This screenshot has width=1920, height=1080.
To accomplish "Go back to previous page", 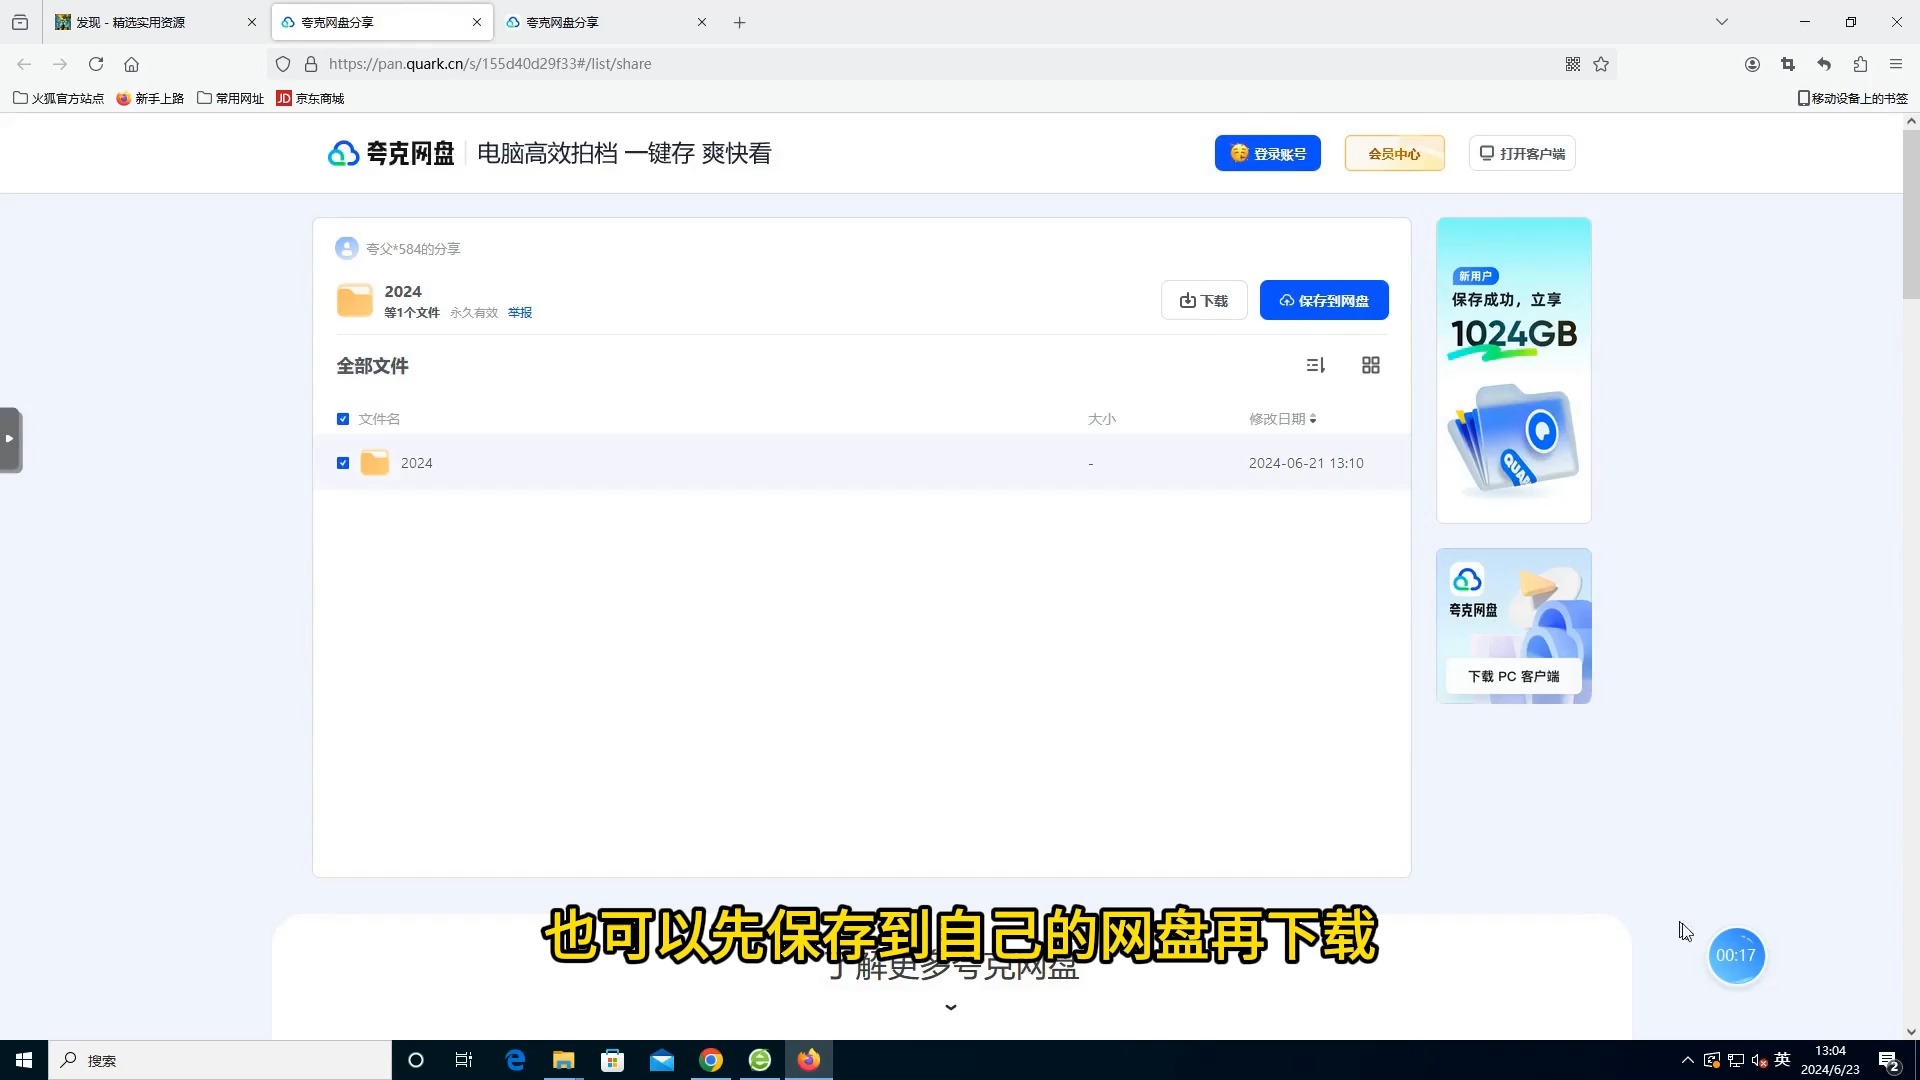I will tap(24, 64).
